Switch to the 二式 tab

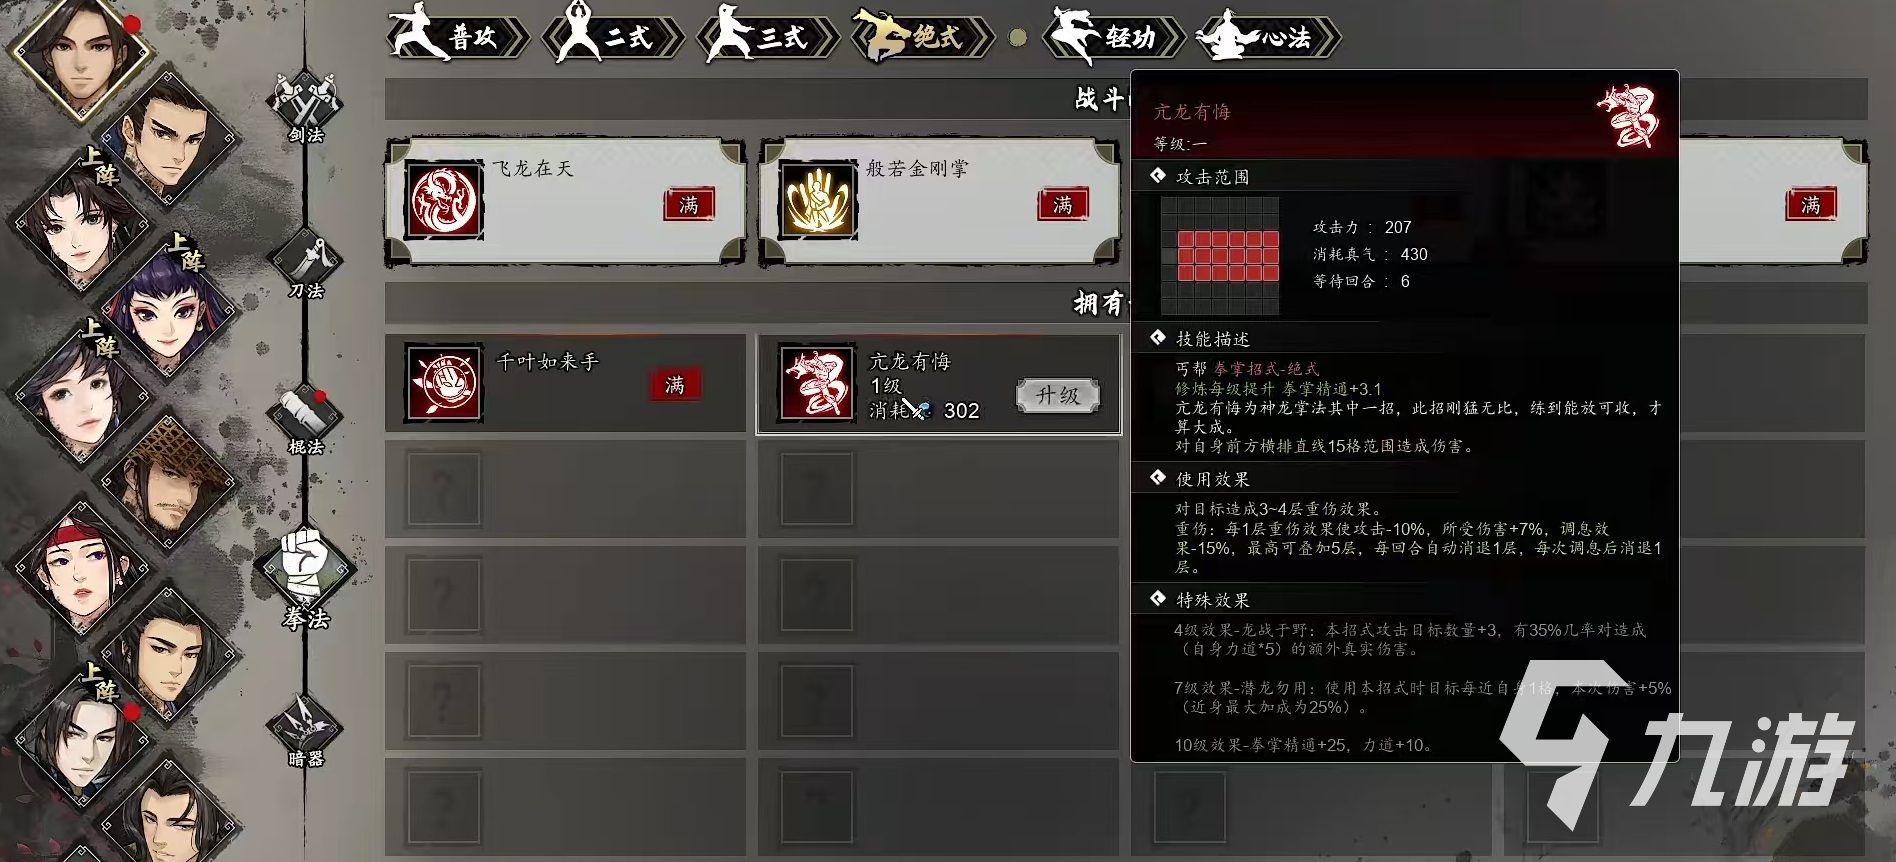tap(613, 36)
